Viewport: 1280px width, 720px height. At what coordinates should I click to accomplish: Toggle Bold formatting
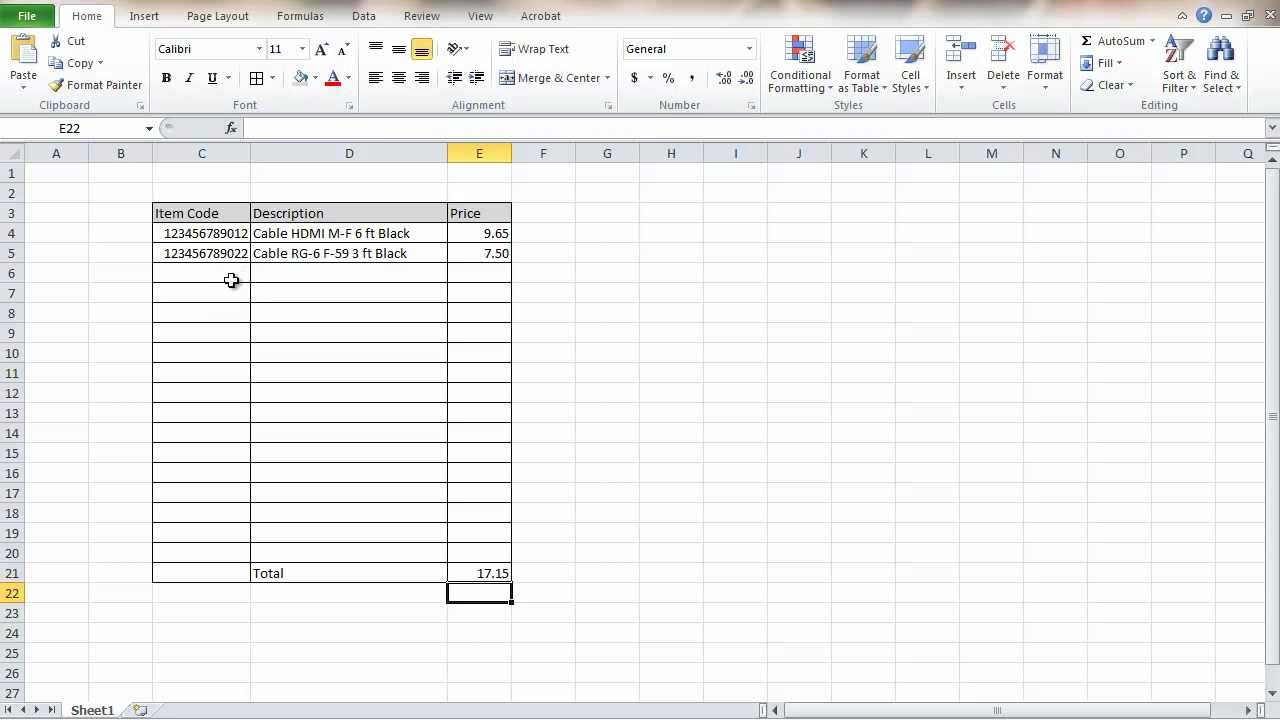tap(166, 78)
